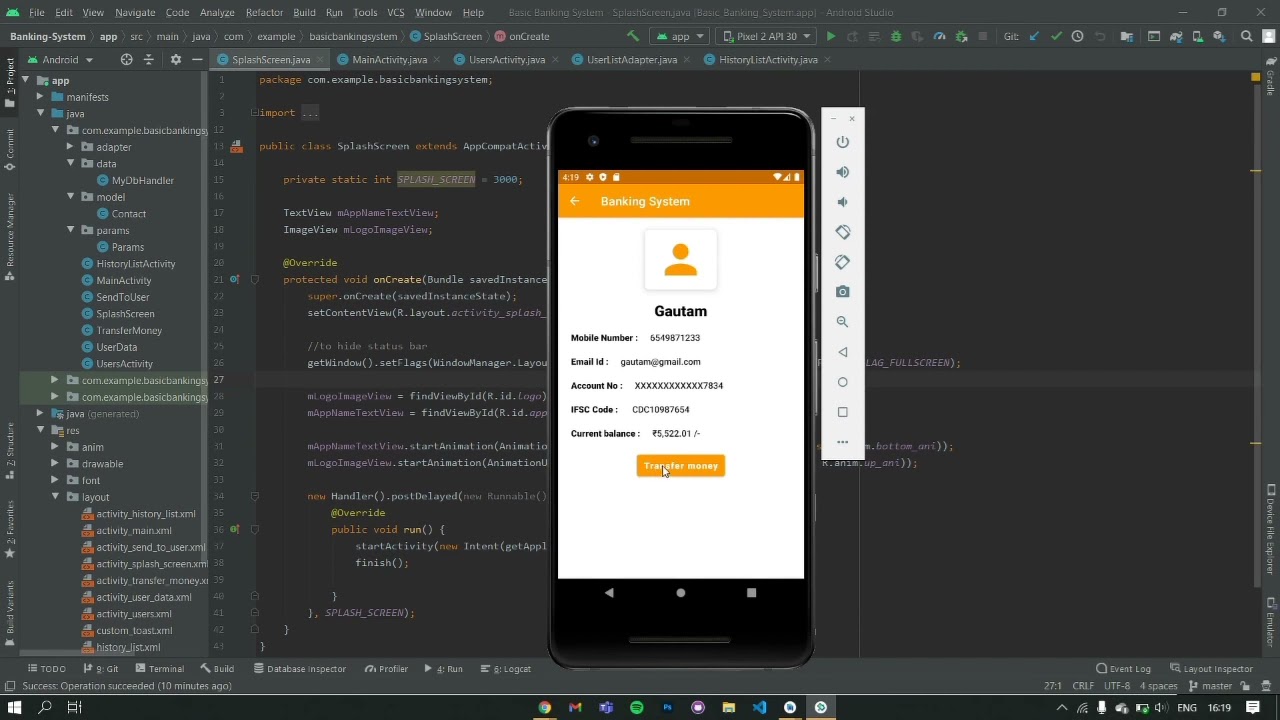Tap back arrow in Banking System app bar

tap(575, 202)
